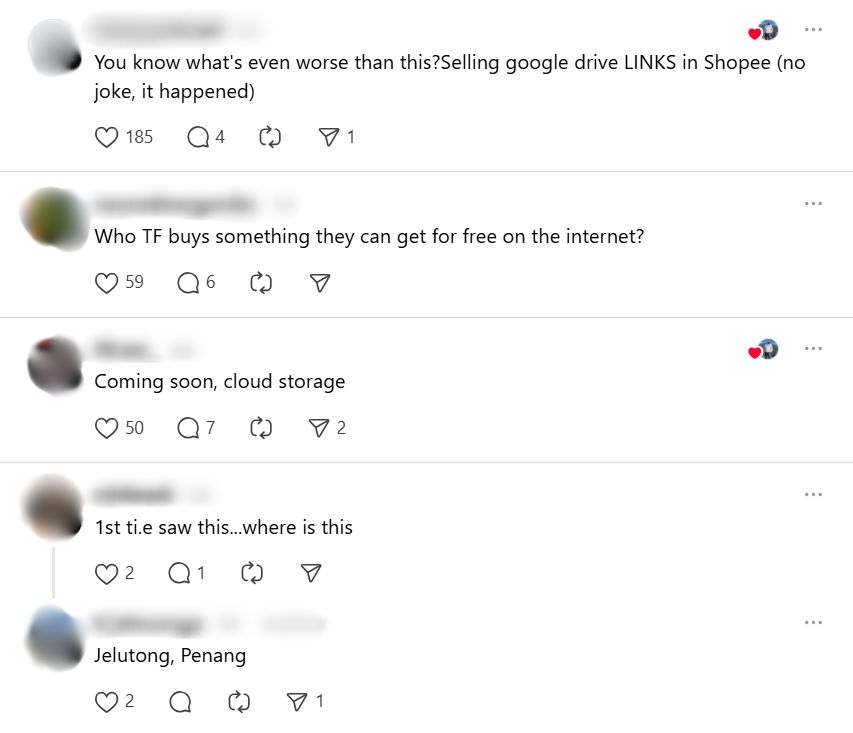853x733 pixels.
Task: Like the 'Who TF buys something' comment
Action: click(x=107, y=282)
